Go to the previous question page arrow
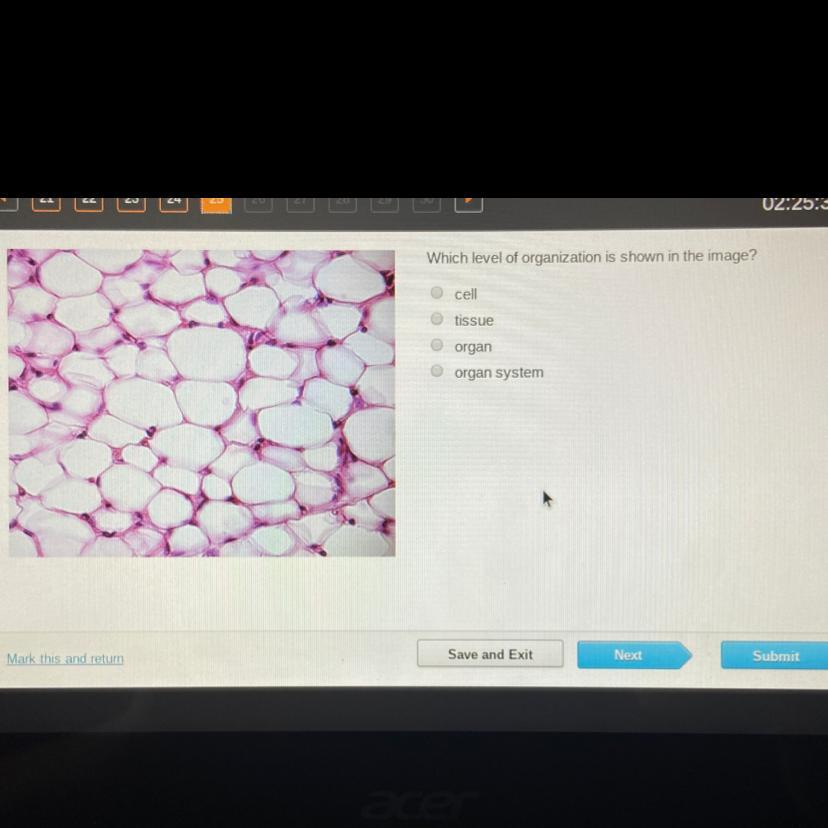Screen dimensions: 828x828 click(x=8, y=203)
